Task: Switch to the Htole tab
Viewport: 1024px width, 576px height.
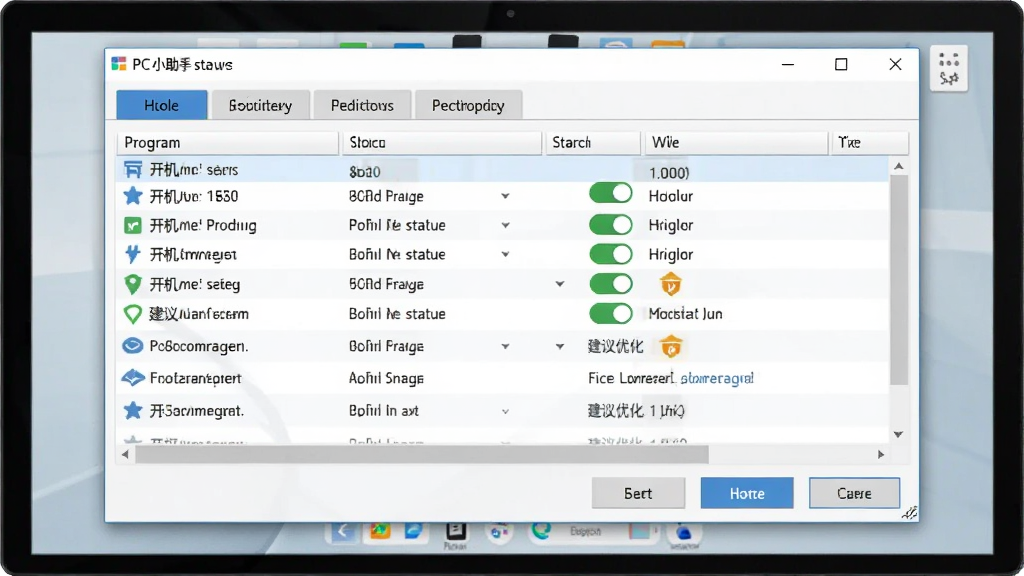Action: coord(162,105)
